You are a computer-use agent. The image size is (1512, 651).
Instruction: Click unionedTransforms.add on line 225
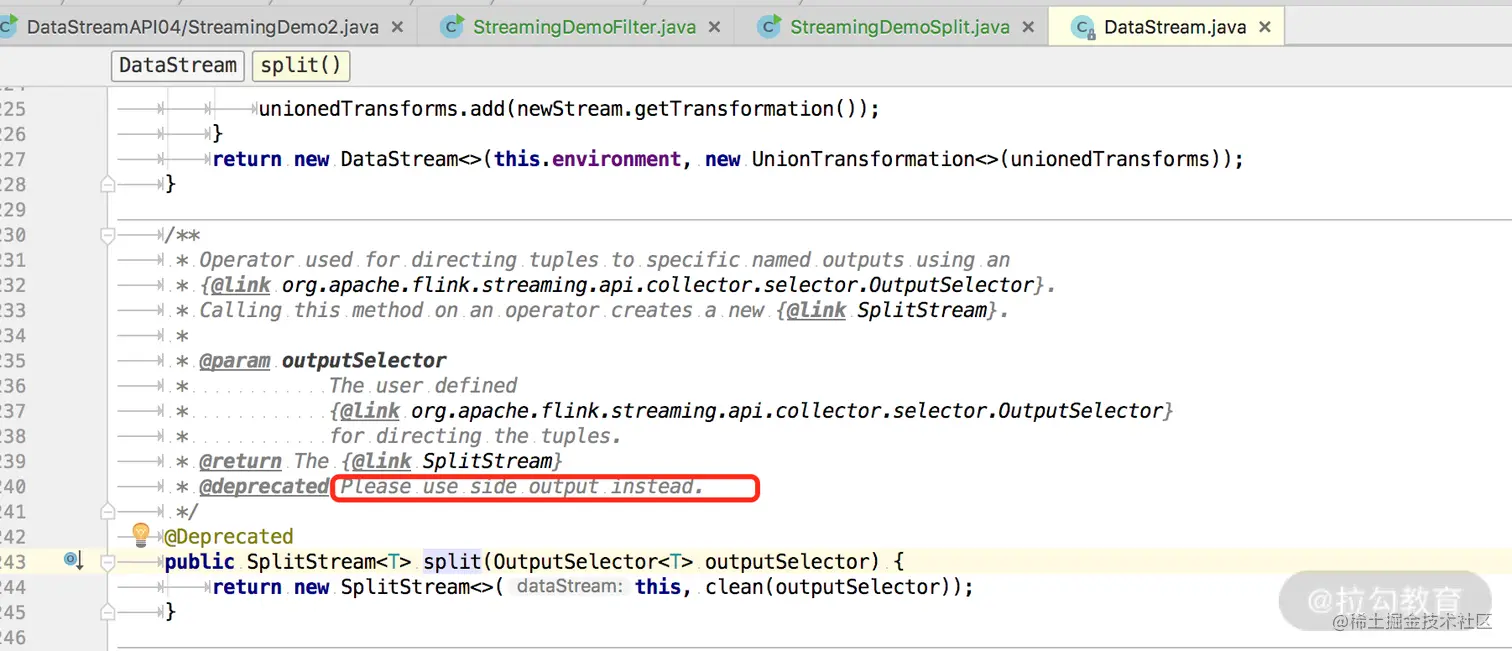point(381,109)
